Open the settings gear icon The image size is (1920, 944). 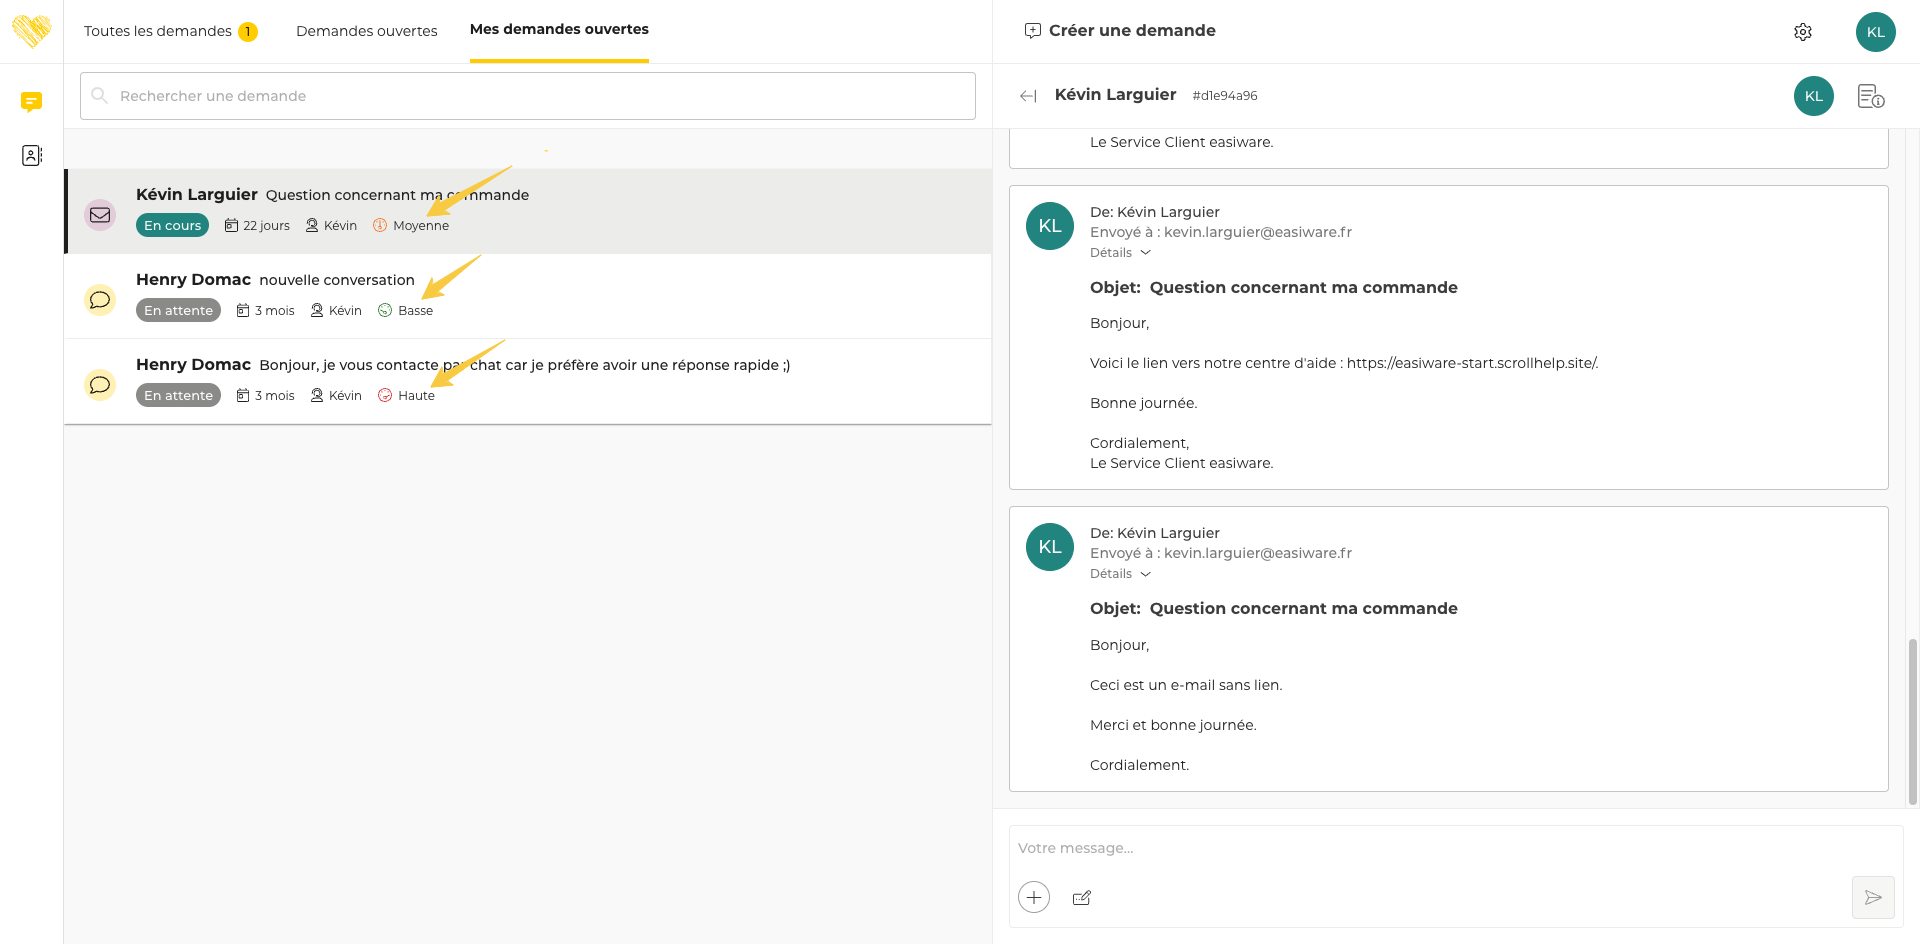pos(1802,32)
